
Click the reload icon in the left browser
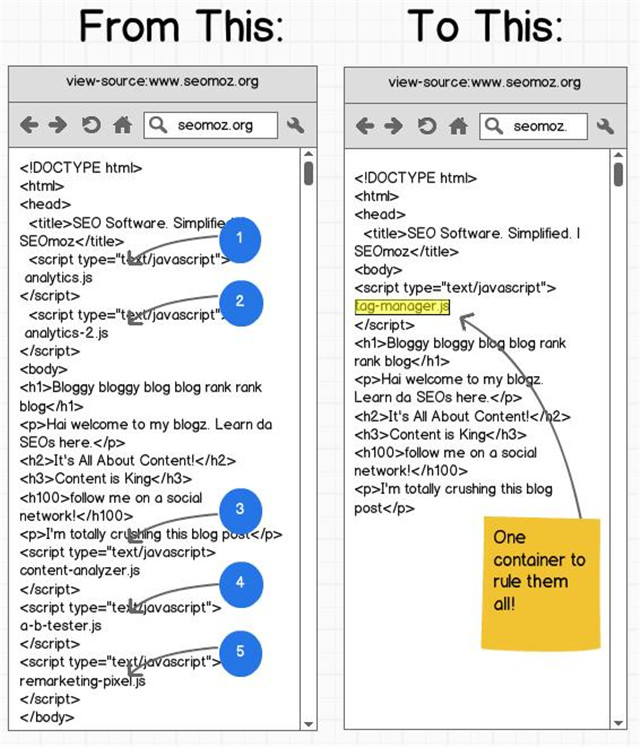coord(91,125)
